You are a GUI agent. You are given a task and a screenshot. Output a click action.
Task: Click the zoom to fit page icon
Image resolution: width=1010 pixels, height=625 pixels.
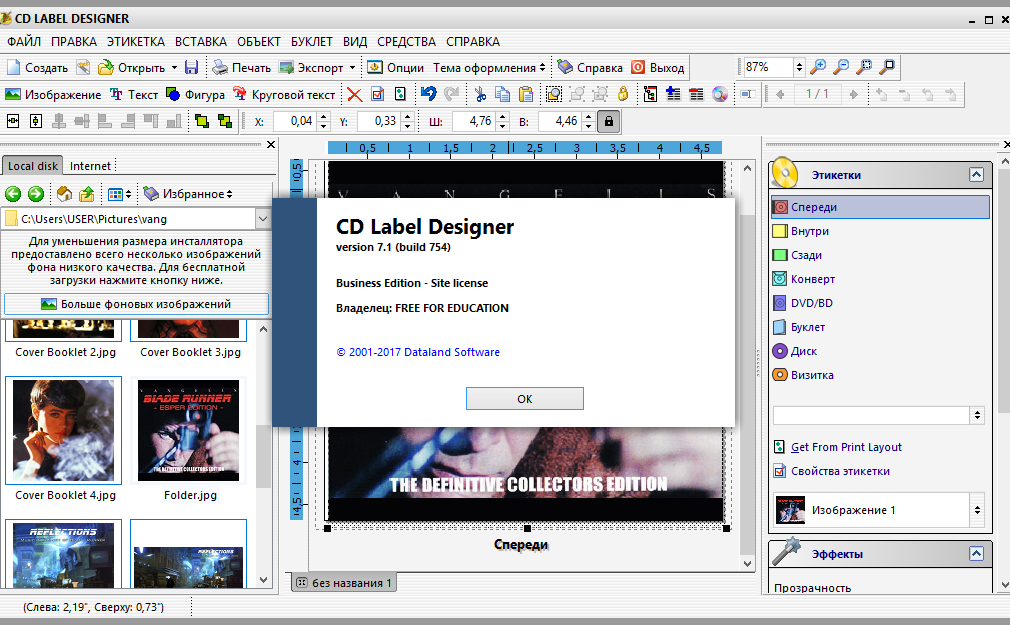[x=888, y=66]
